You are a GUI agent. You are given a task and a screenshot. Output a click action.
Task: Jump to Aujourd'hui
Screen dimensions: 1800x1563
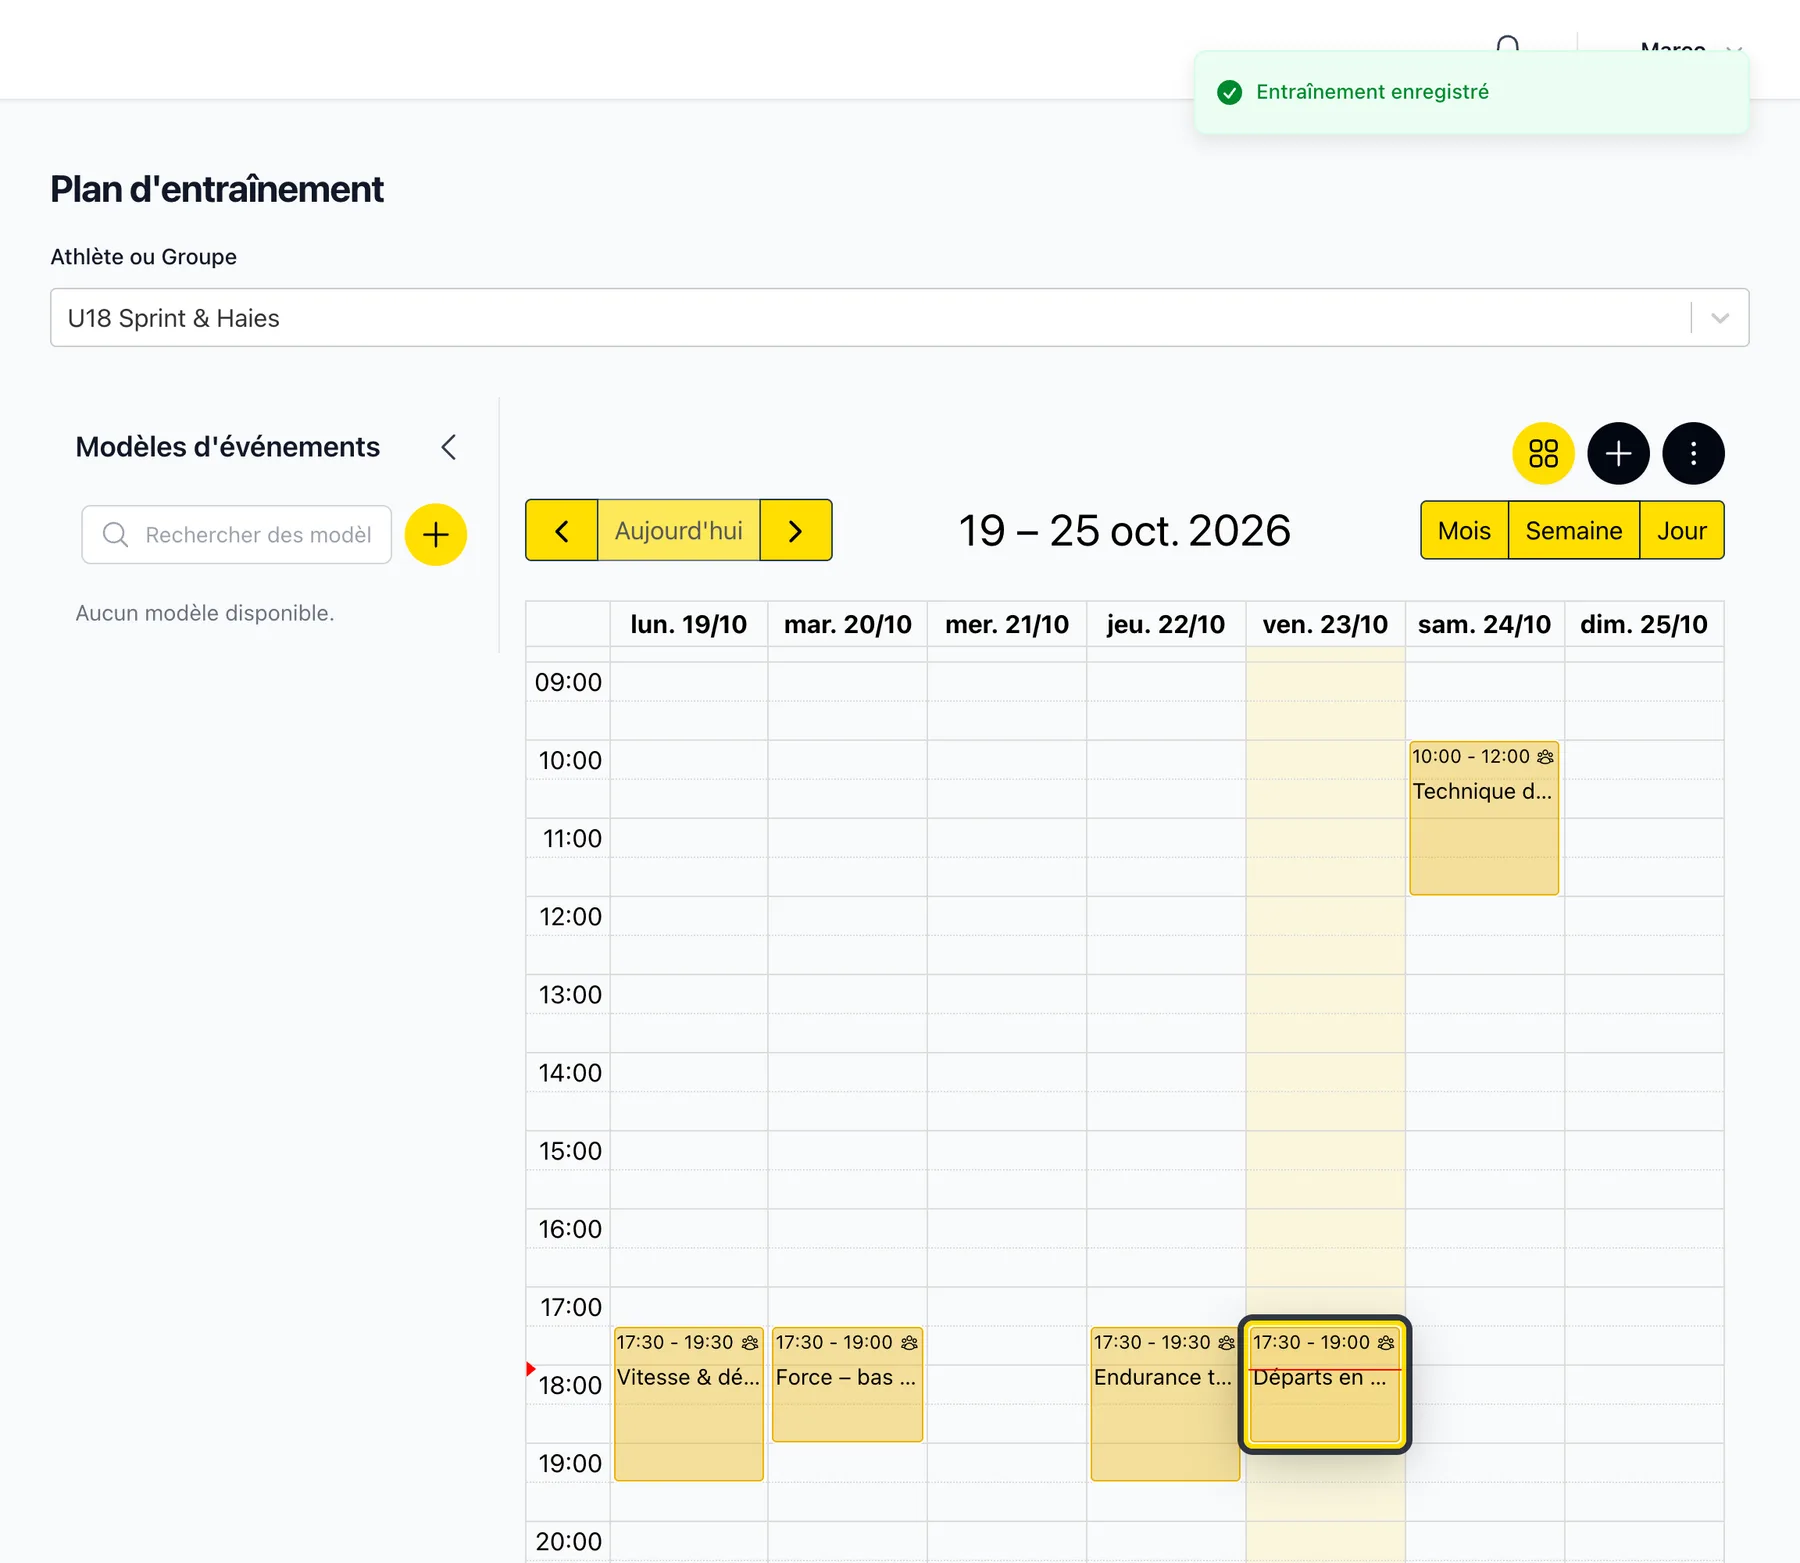click(679, 530)
